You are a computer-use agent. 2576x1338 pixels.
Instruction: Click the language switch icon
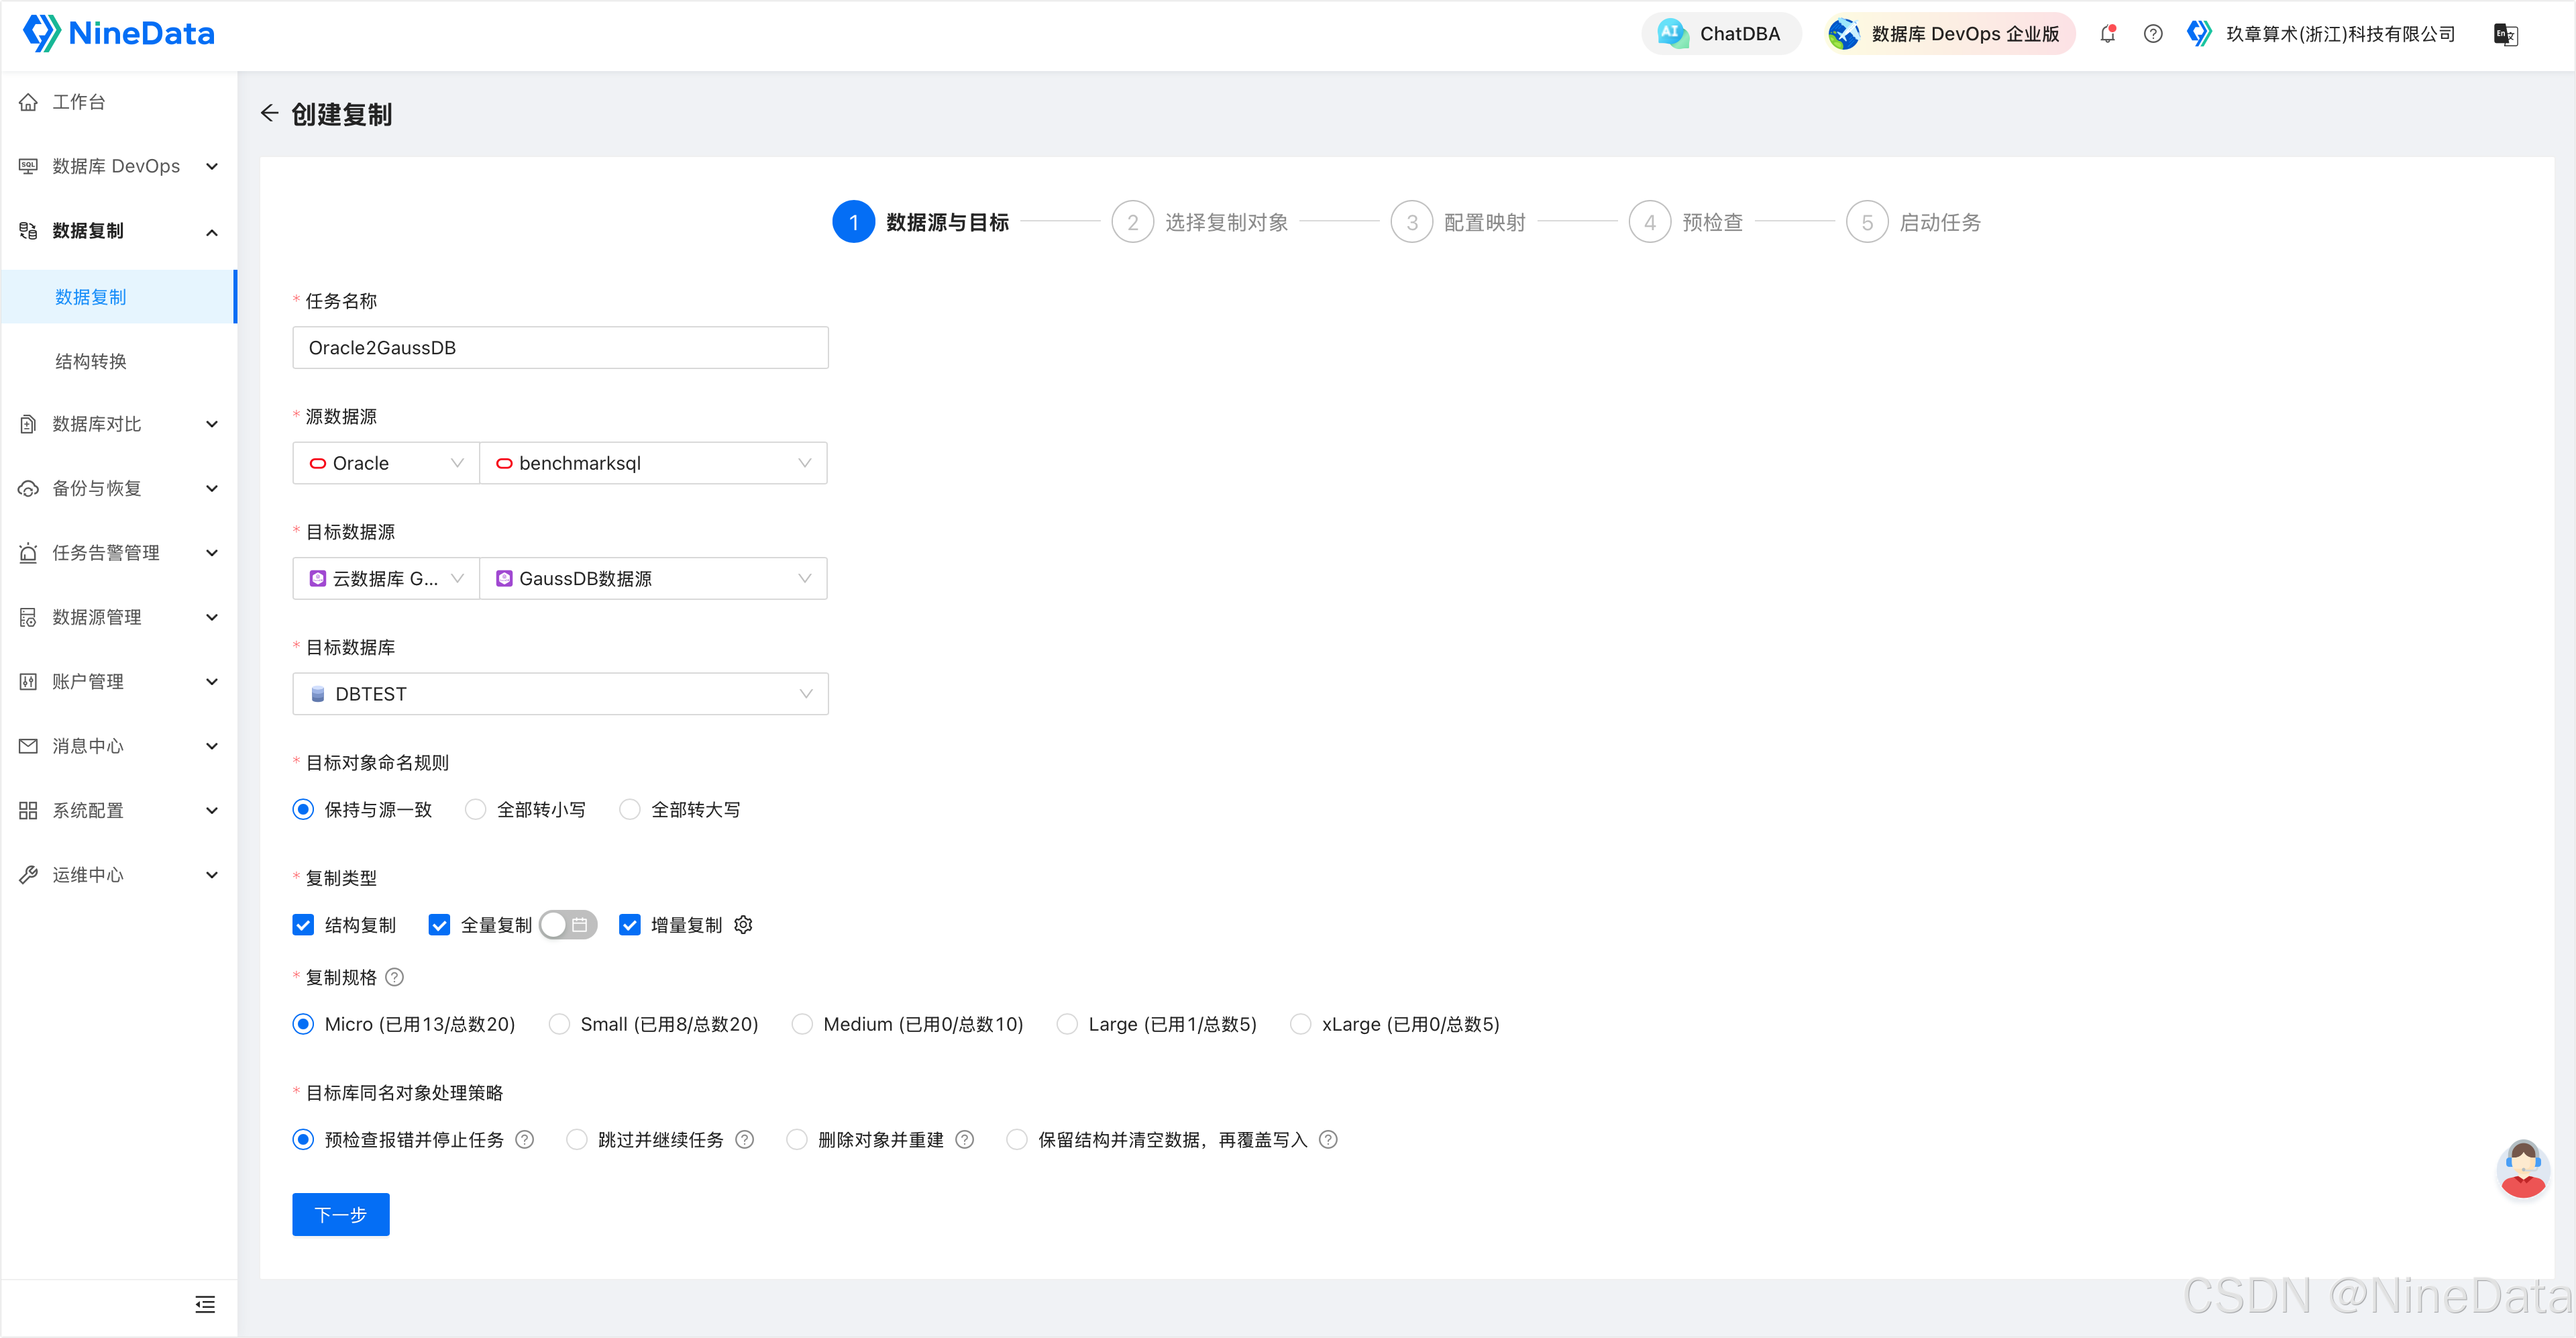click(x=2505, y=35)
